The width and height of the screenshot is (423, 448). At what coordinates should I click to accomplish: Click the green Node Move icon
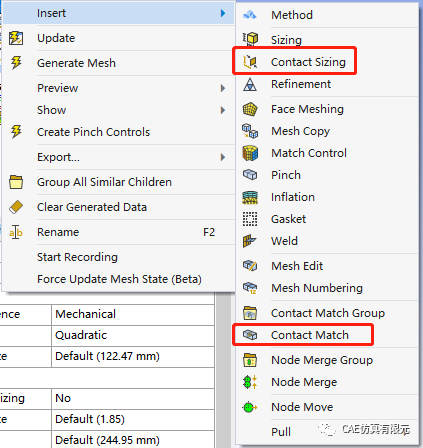(x=250, y=407)
